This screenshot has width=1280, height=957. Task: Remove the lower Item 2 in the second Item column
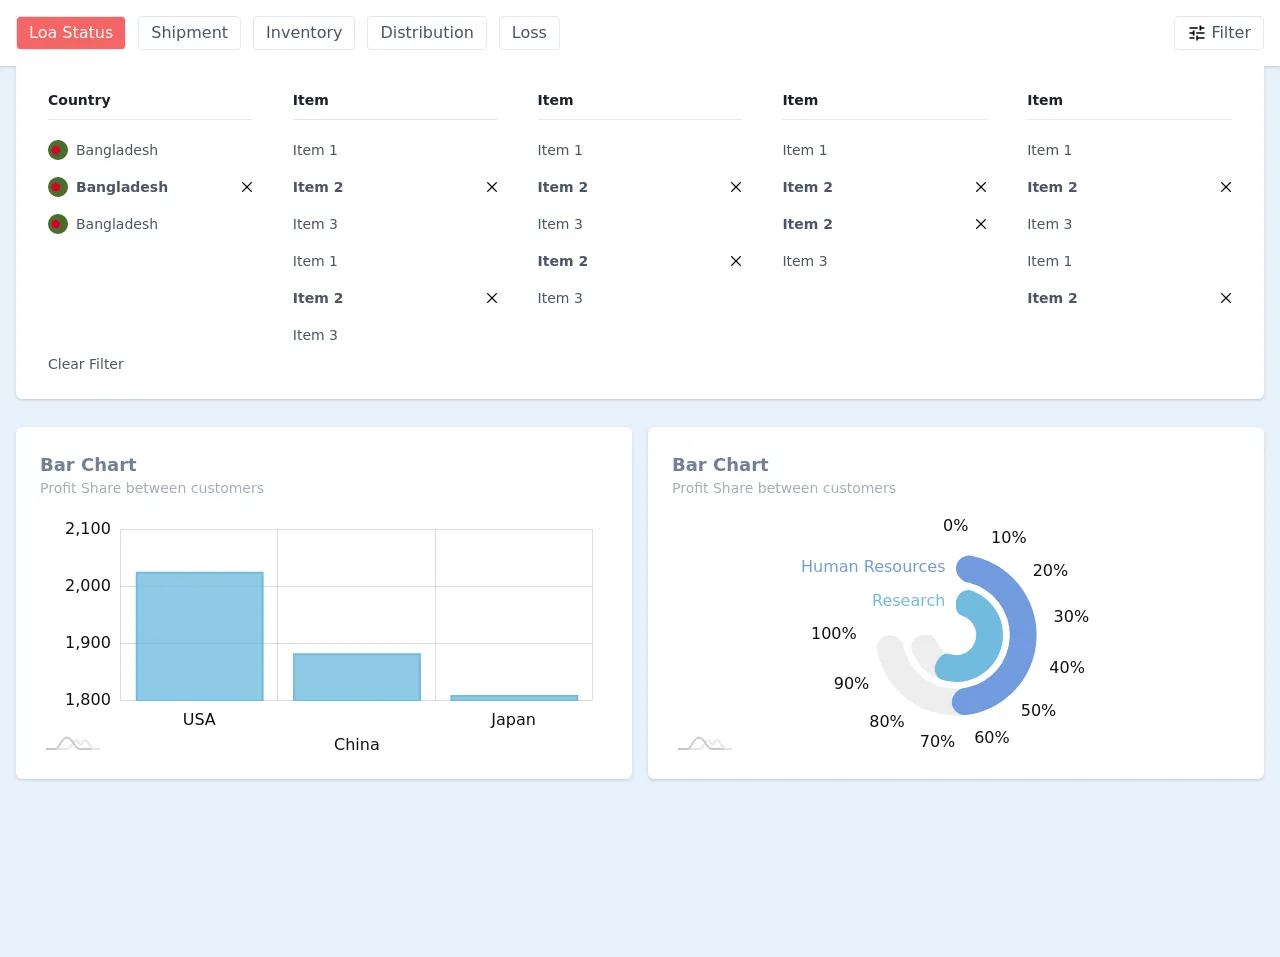[736, 261]
